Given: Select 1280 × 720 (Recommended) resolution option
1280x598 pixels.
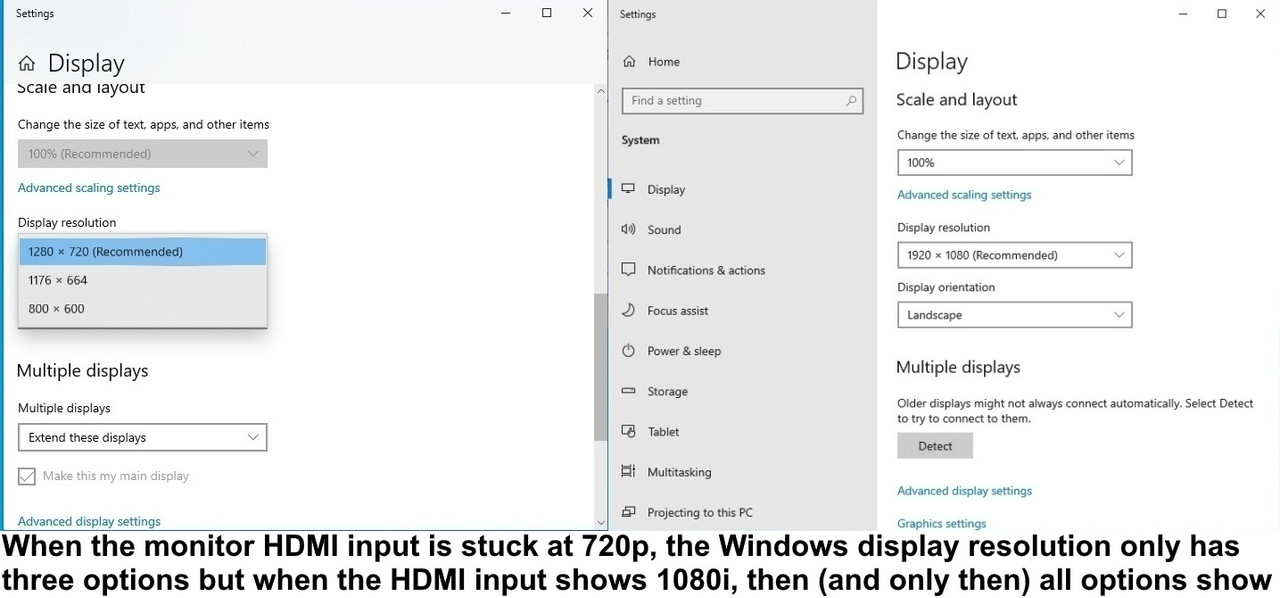Looking at the screenshot, I should [x=142, y=252].
